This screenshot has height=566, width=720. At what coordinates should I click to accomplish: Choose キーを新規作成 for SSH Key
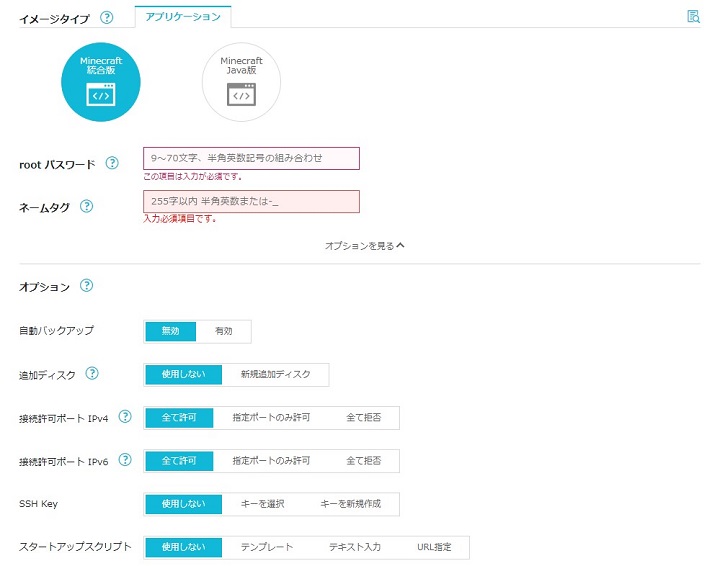(351, 504)
